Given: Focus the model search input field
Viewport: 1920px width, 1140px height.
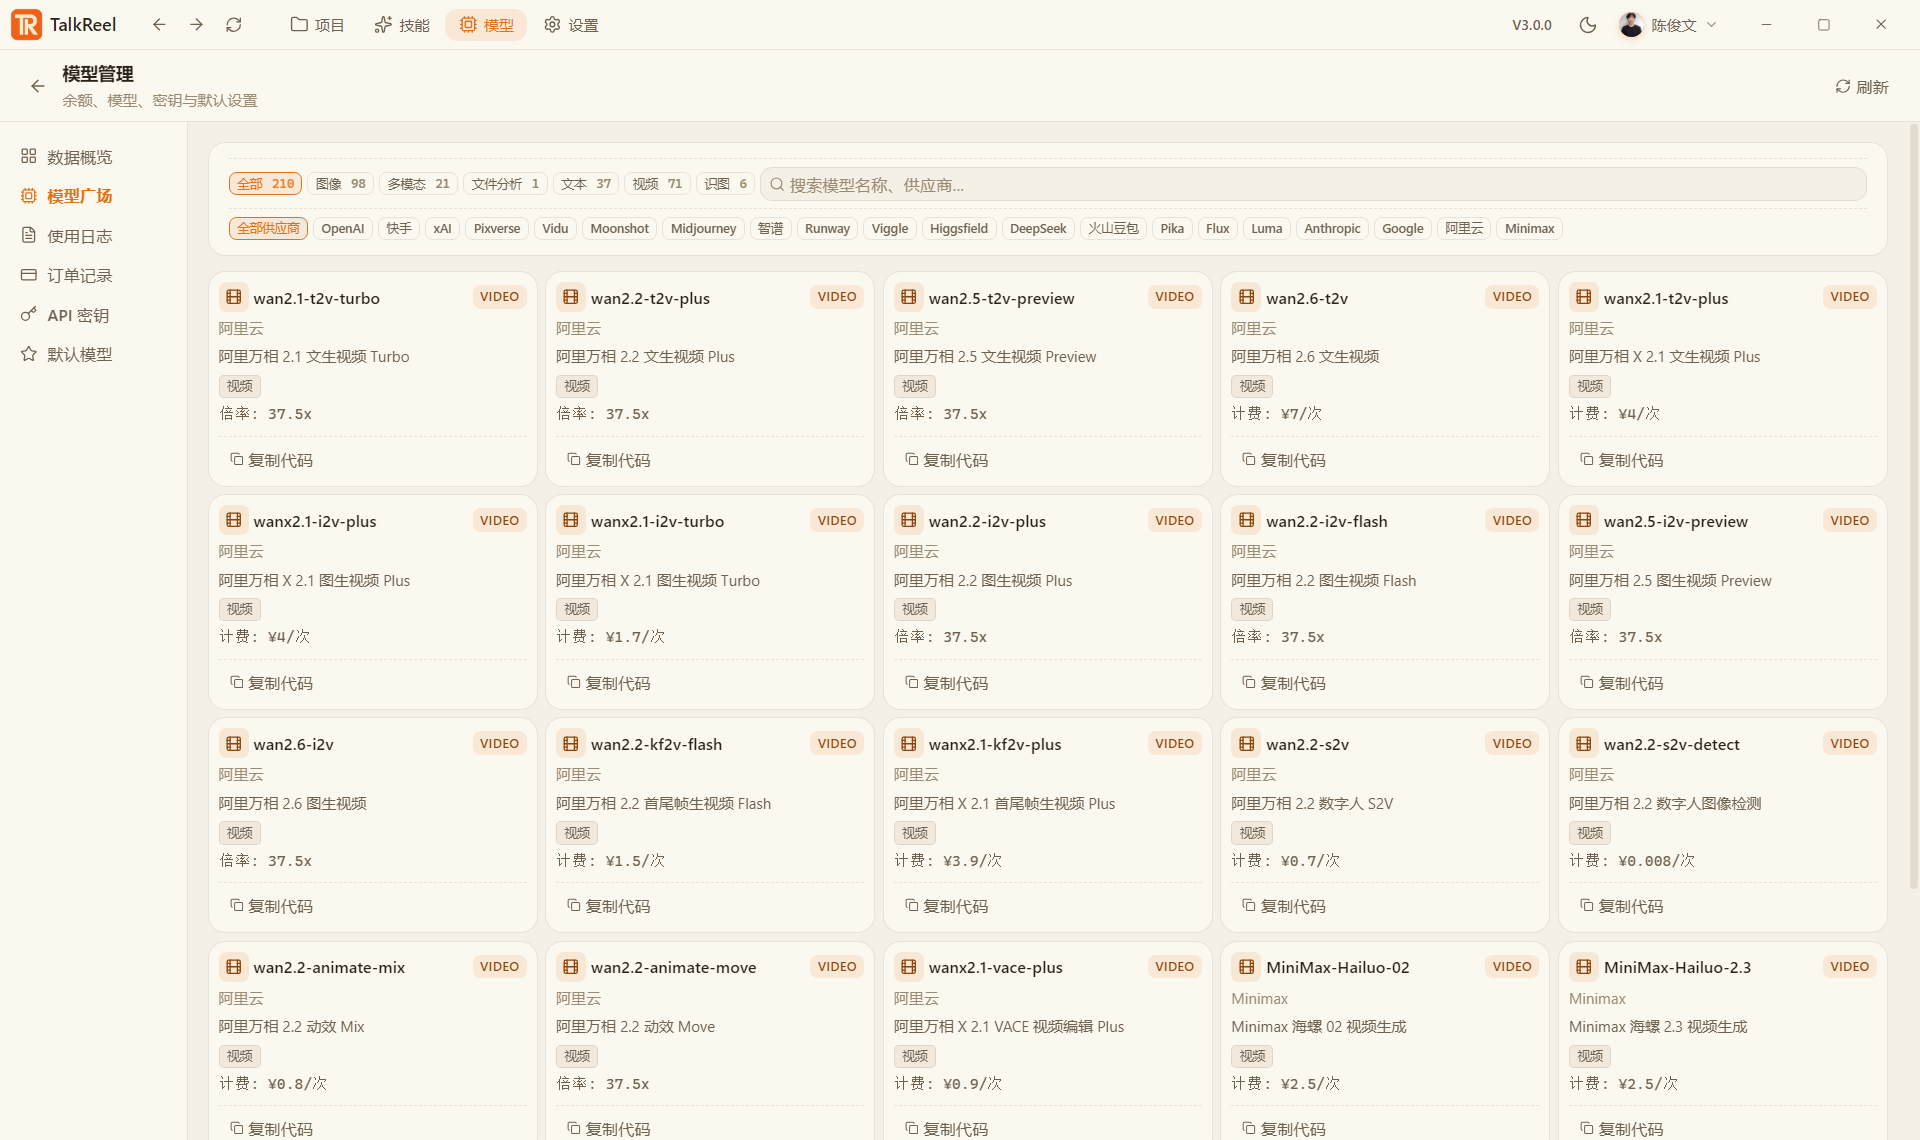Looking at the screenshot, I should coord(1313,184).
